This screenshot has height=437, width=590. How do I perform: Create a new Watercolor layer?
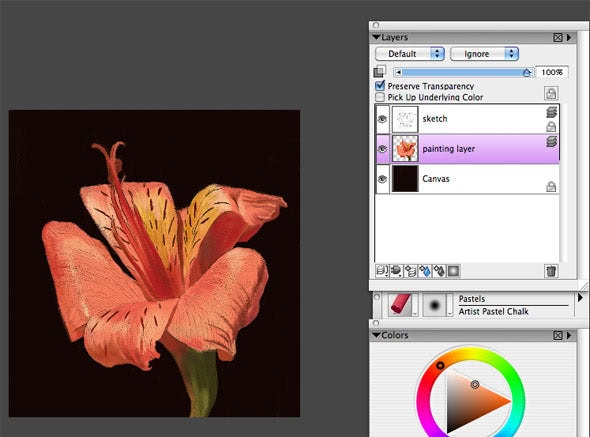tap(425, 271)
